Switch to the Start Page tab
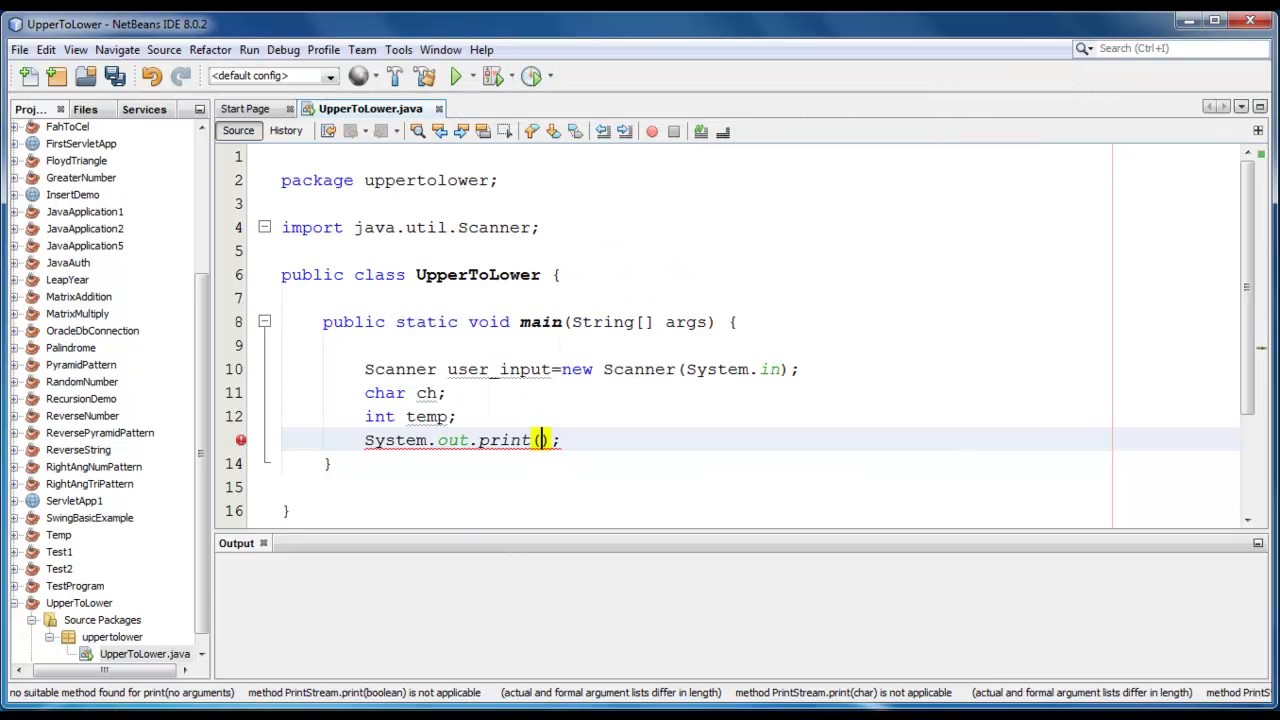This screenshot has width=1280, height=720. point(245,108)
